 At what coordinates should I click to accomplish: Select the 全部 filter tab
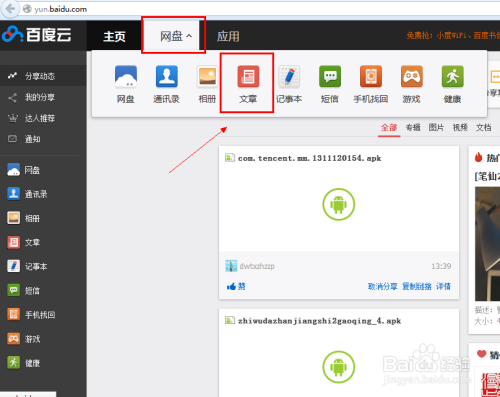click(x=389, y=127)
